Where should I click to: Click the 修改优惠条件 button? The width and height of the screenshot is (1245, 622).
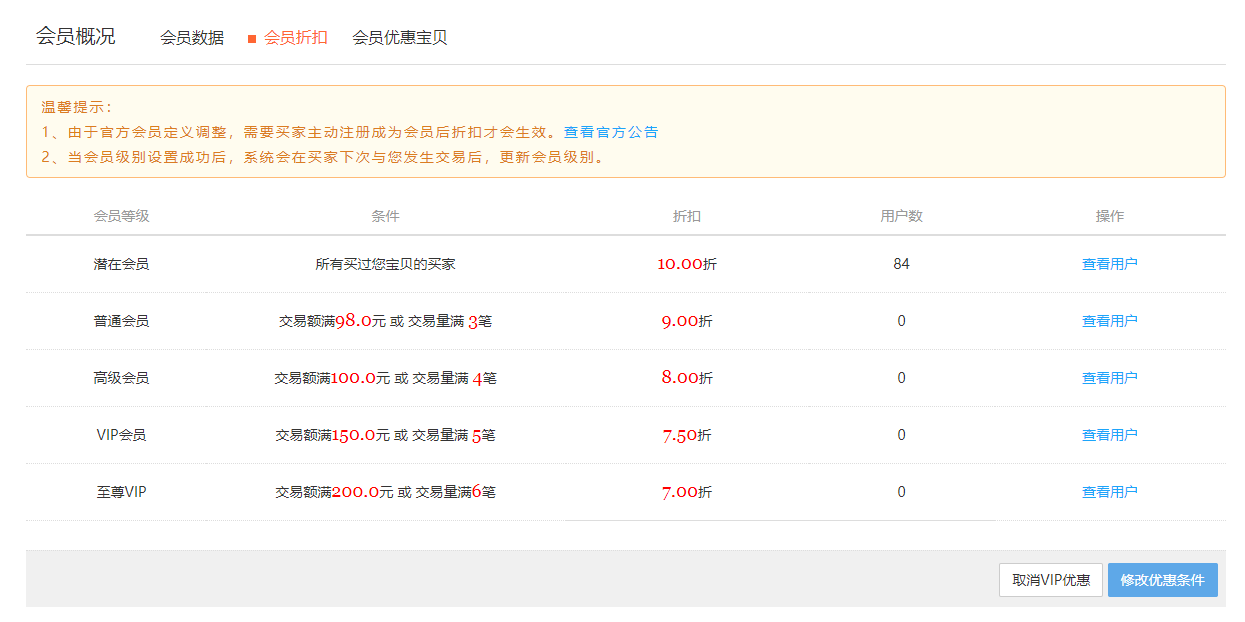1162,580
